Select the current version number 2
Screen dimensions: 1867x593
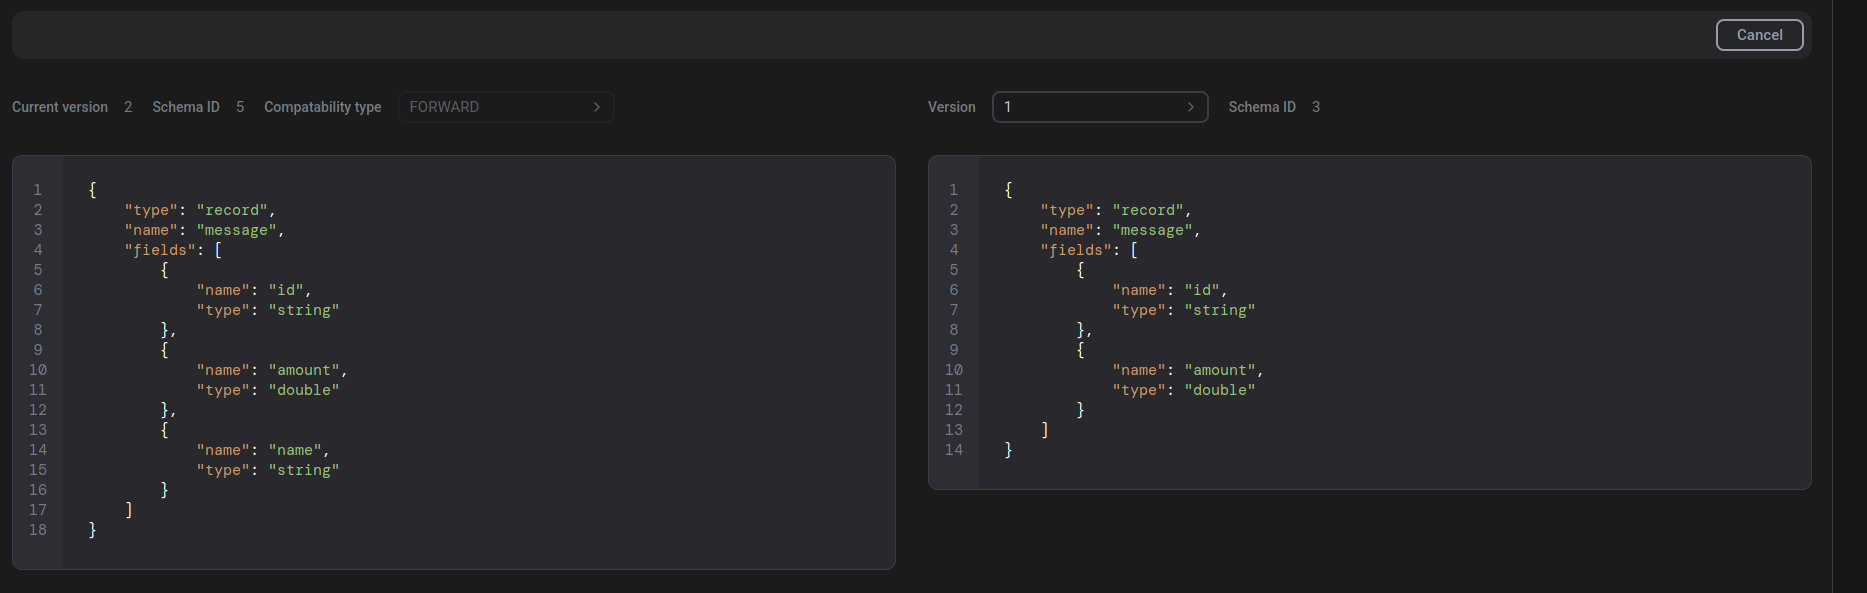[128, 107]
